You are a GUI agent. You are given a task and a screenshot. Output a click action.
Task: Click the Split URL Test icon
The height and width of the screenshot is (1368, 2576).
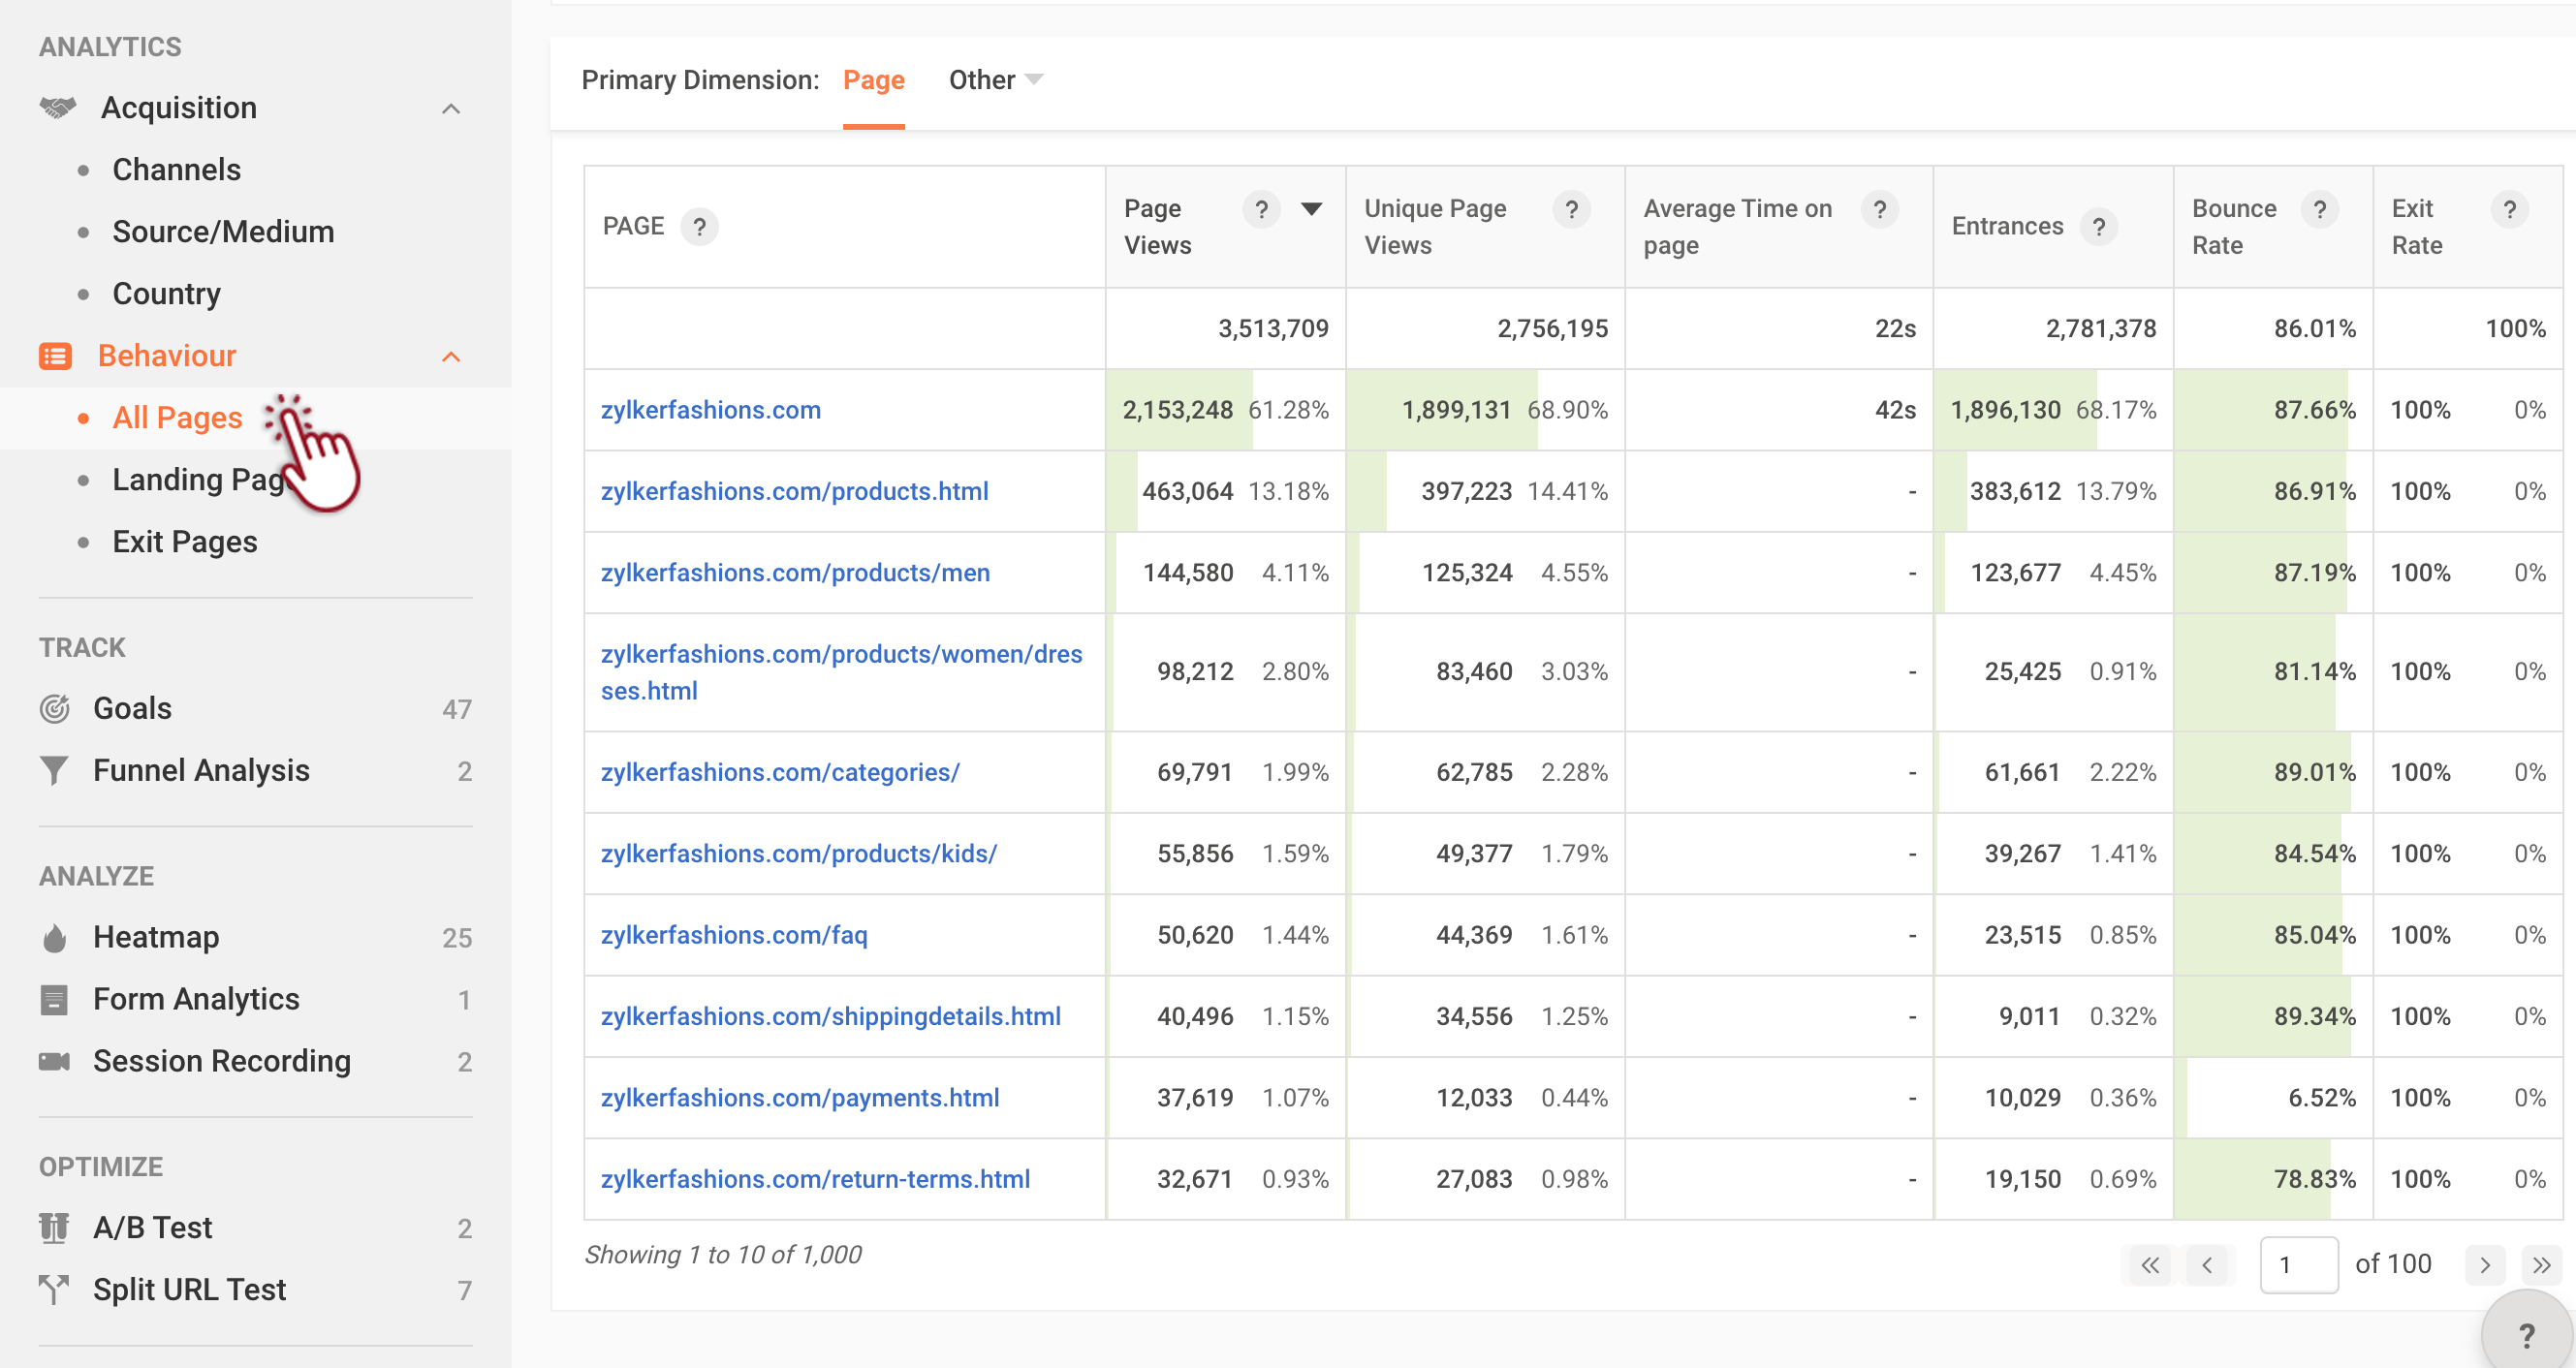[x=54, y=1290]
